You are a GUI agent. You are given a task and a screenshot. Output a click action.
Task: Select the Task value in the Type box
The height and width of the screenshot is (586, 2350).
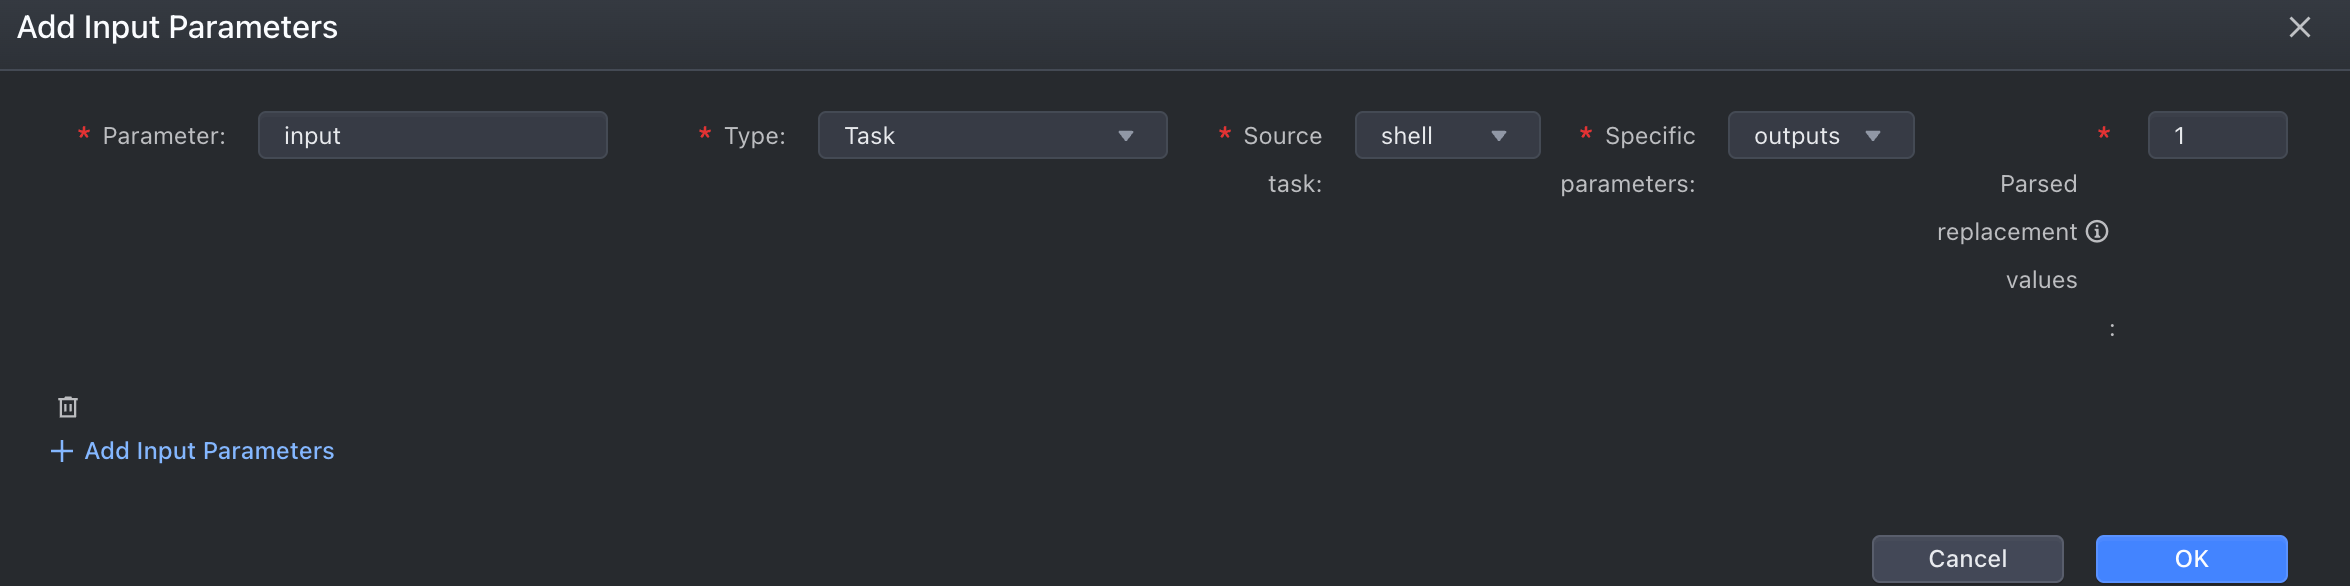pyautogui.click(x=869, y=136)
